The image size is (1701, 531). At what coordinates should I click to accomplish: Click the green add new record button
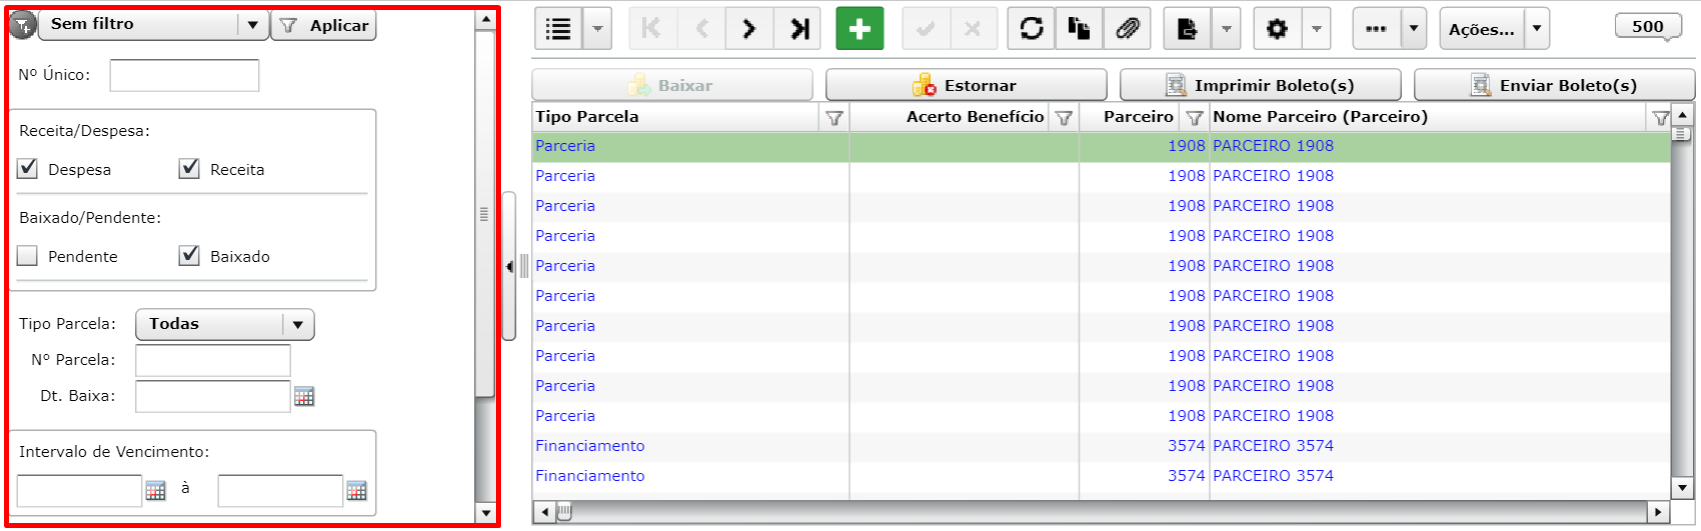pyautogui.click(x=859, y=29)
